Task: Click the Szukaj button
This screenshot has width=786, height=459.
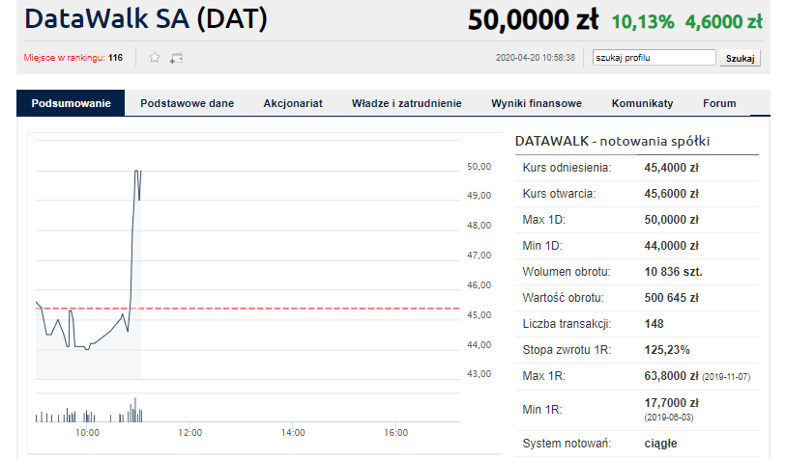Action: tap(740, 58)
